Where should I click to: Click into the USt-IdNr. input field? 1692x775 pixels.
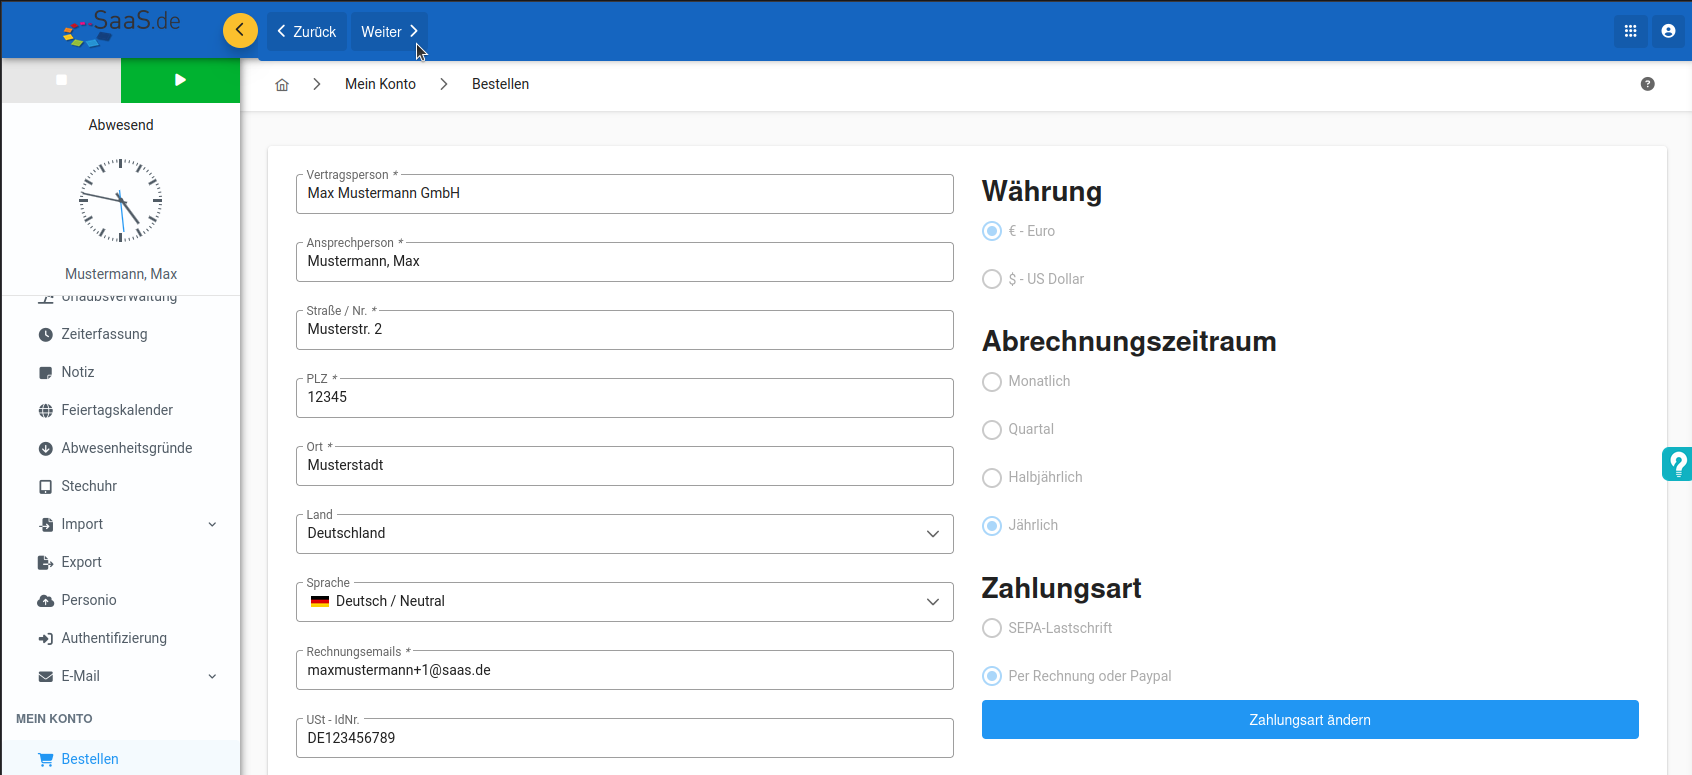click(x=624, y=739)
